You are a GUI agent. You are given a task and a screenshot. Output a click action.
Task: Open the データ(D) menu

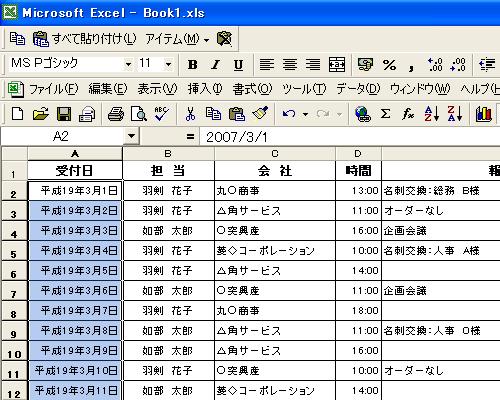point(358,89)
